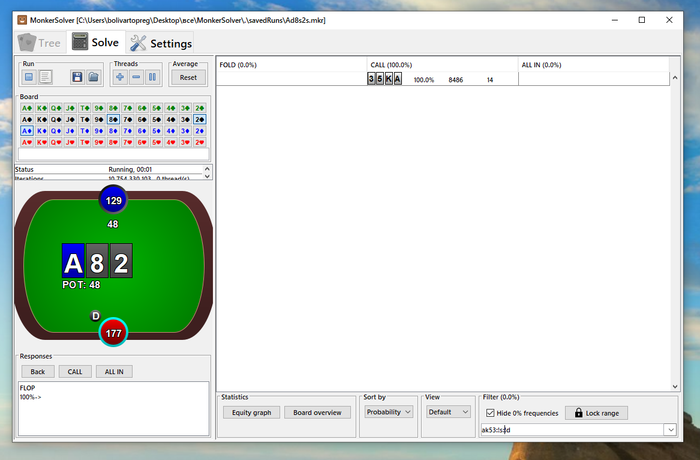This screenshot has width=700, height=460.
Task: Toggle the ten of diamonds board card
Action: [x=84, y=131]
